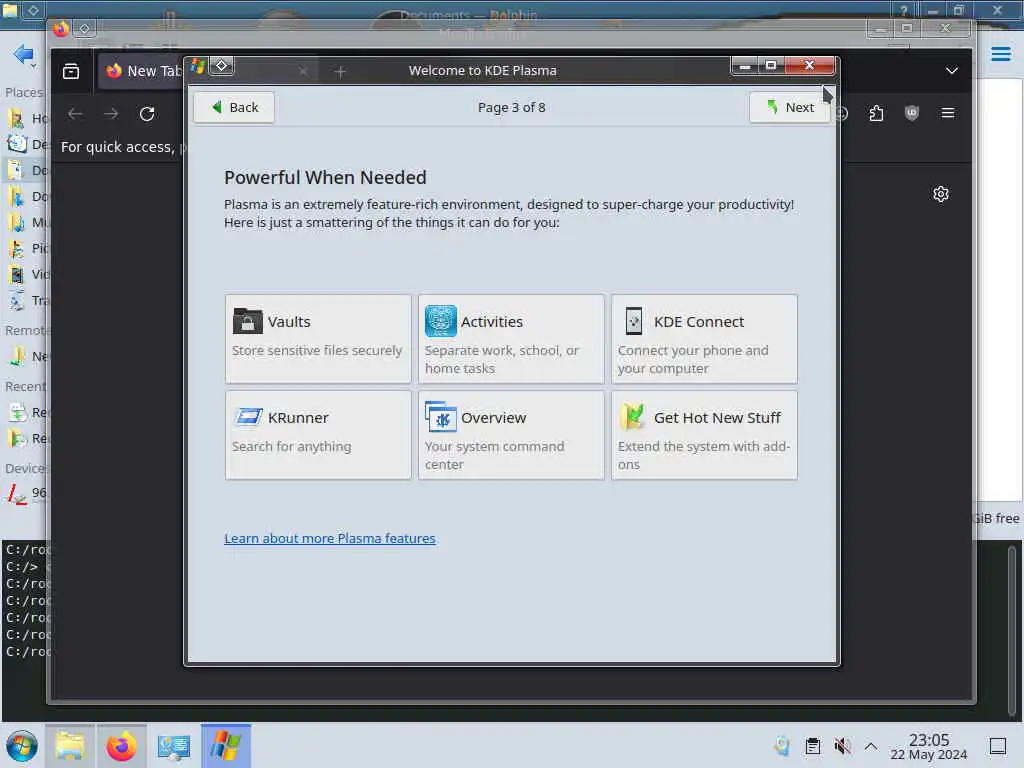
Task: Go back in Firefox navigation
Action: pyautogui.click(x=75, y=114)
